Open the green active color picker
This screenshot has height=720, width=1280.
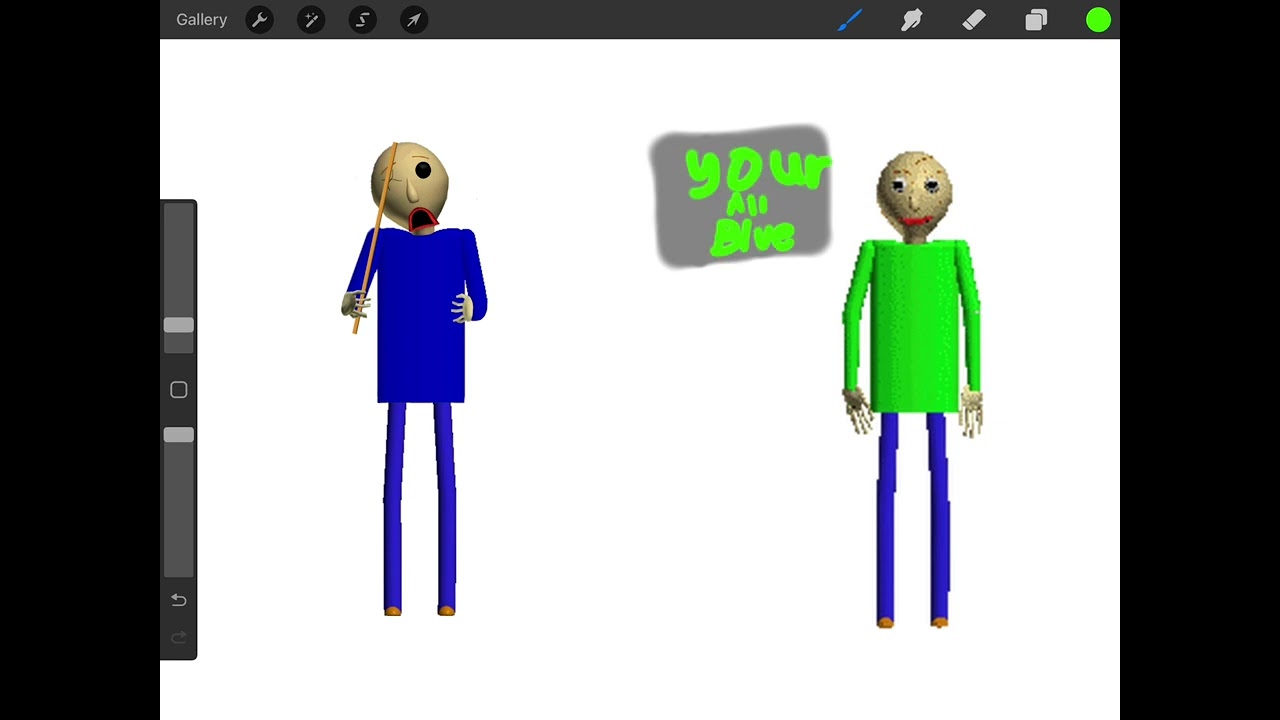(x=1098, y=20)
